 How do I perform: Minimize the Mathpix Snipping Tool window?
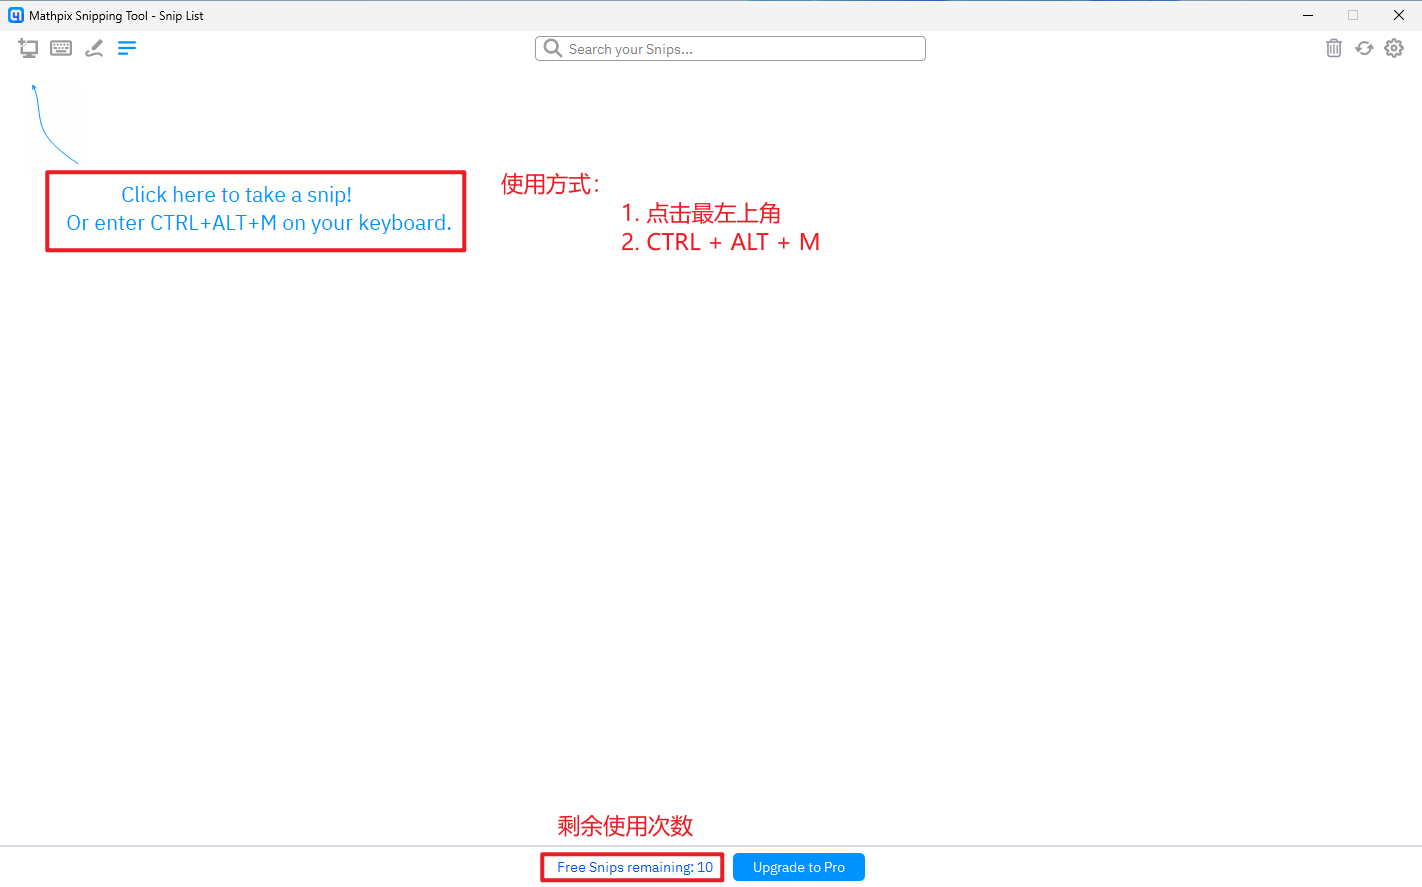(x=1308, y=15)
